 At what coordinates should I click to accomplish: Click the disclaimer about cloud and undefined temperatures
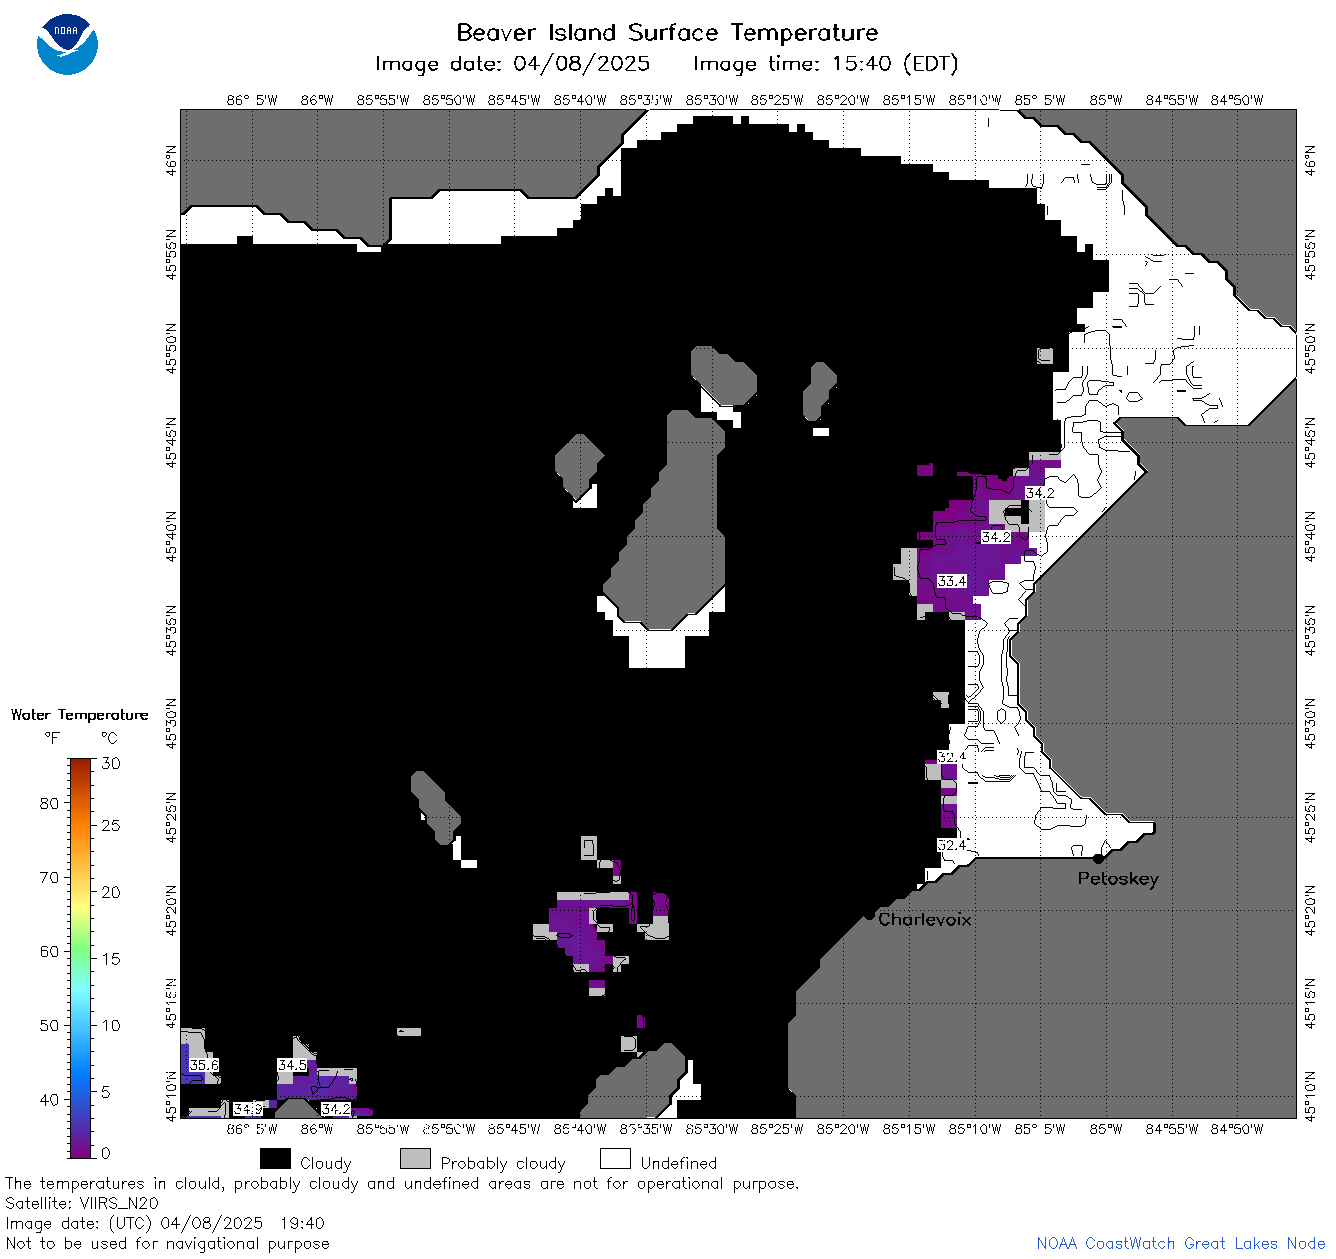(x=402, y=1184)
